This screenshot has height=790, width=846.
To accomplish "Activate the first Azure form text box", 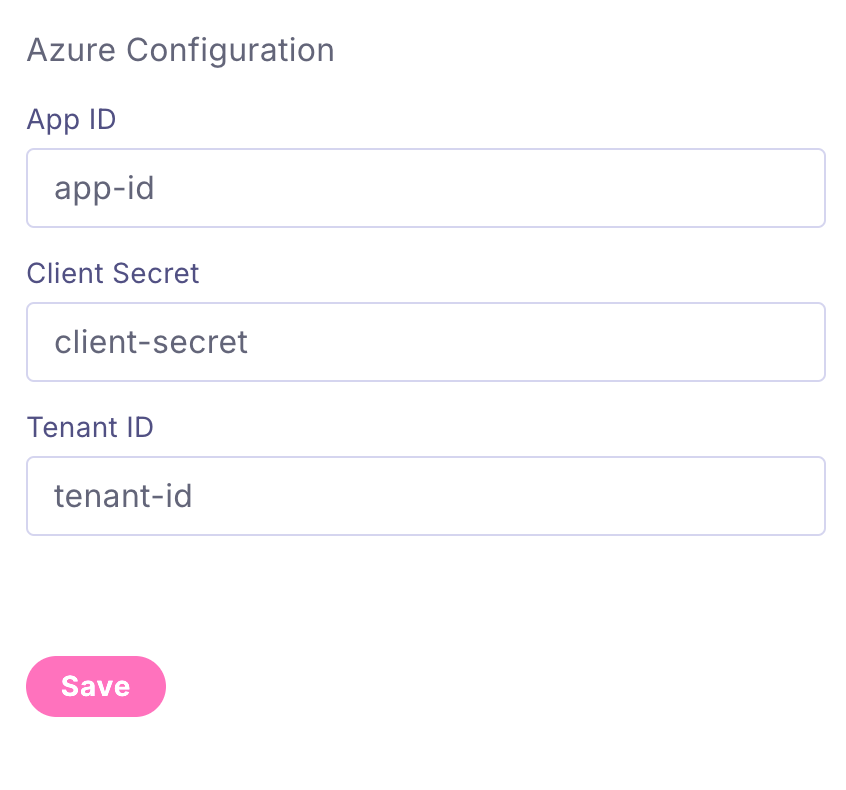I will tap(425, 188).
